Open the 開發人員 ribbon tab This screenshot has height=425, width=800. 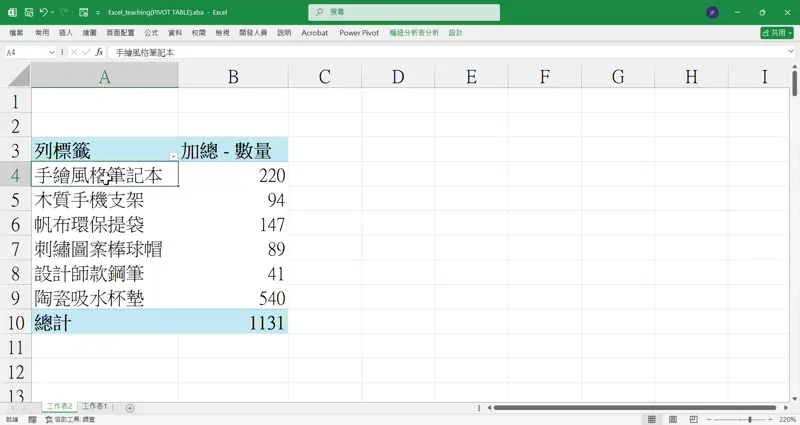[x=253, y=33]
